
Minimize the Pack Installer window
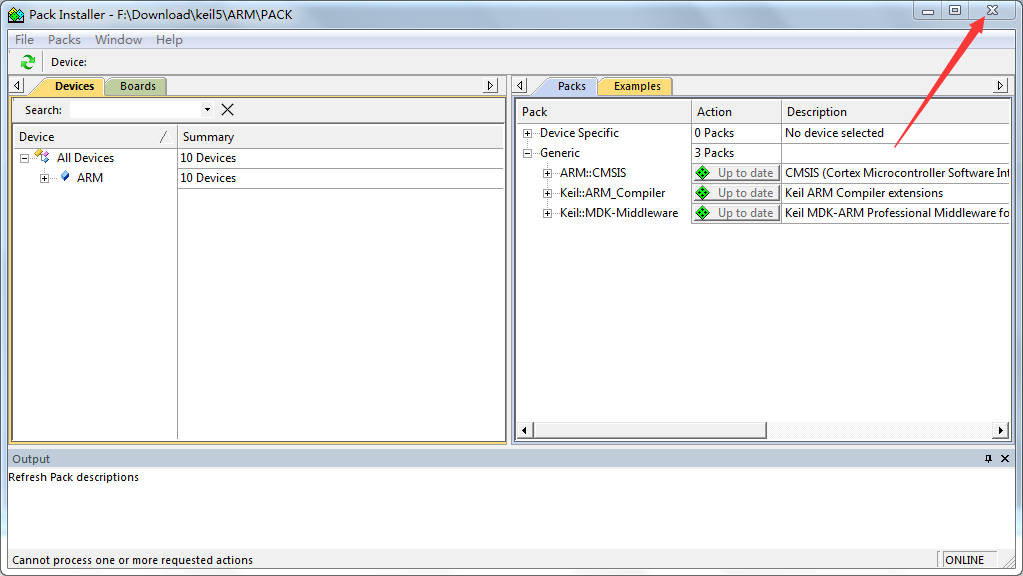tap(928, 10)
